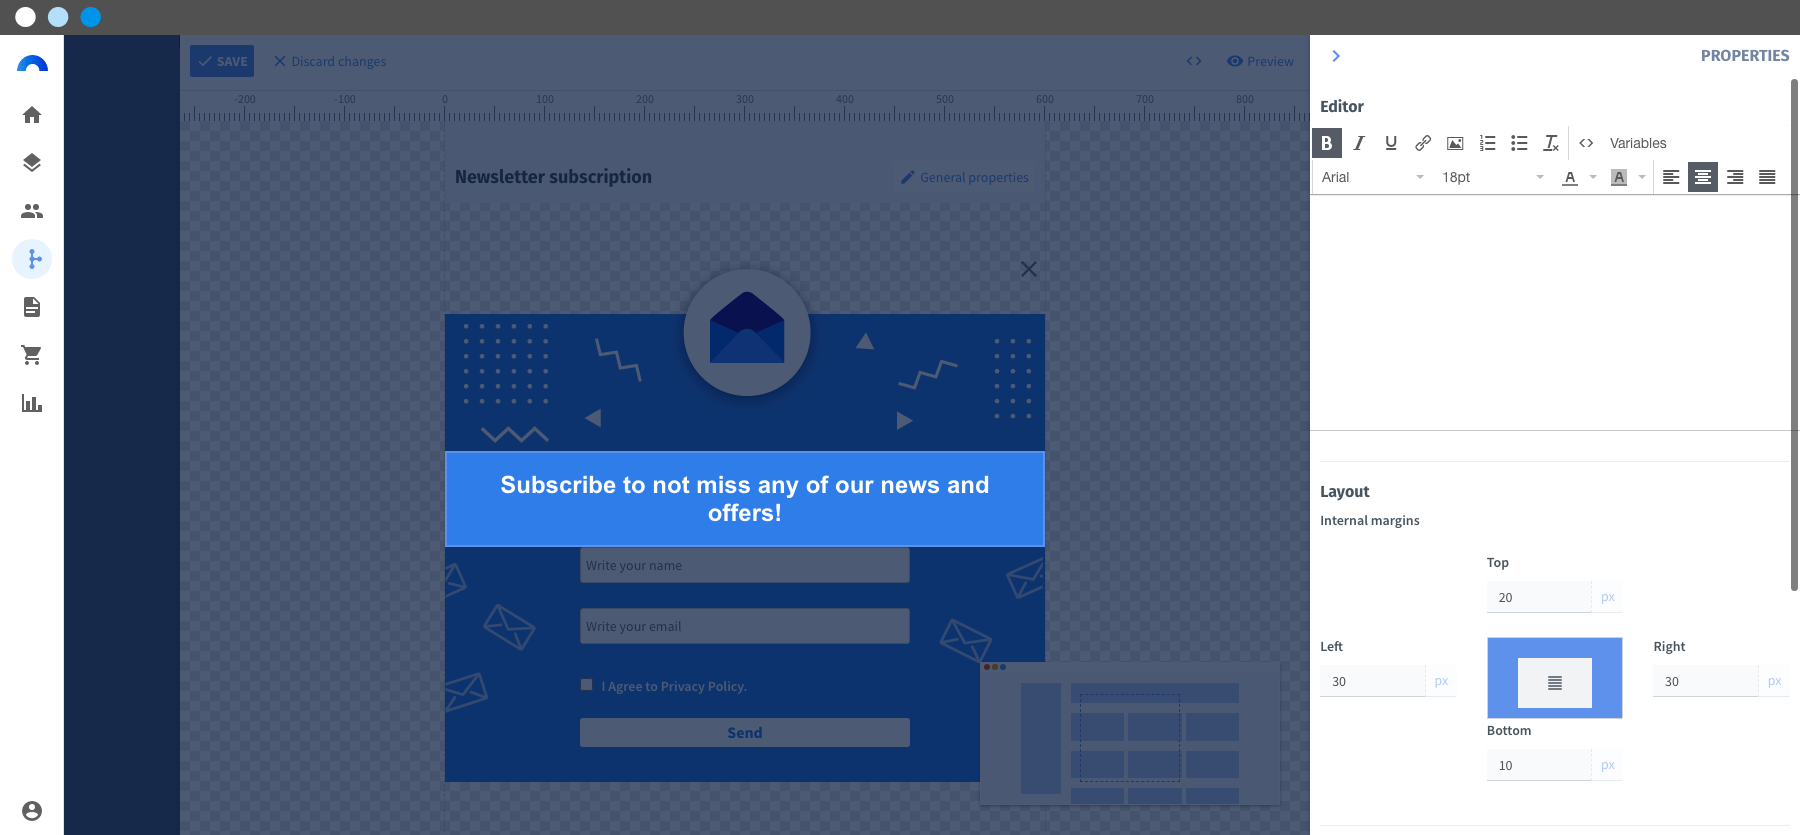Screen dimensions: 1800x835
Task: Click inside the Editor text area
Action: pyautogui.click(x=1550, y=312)
